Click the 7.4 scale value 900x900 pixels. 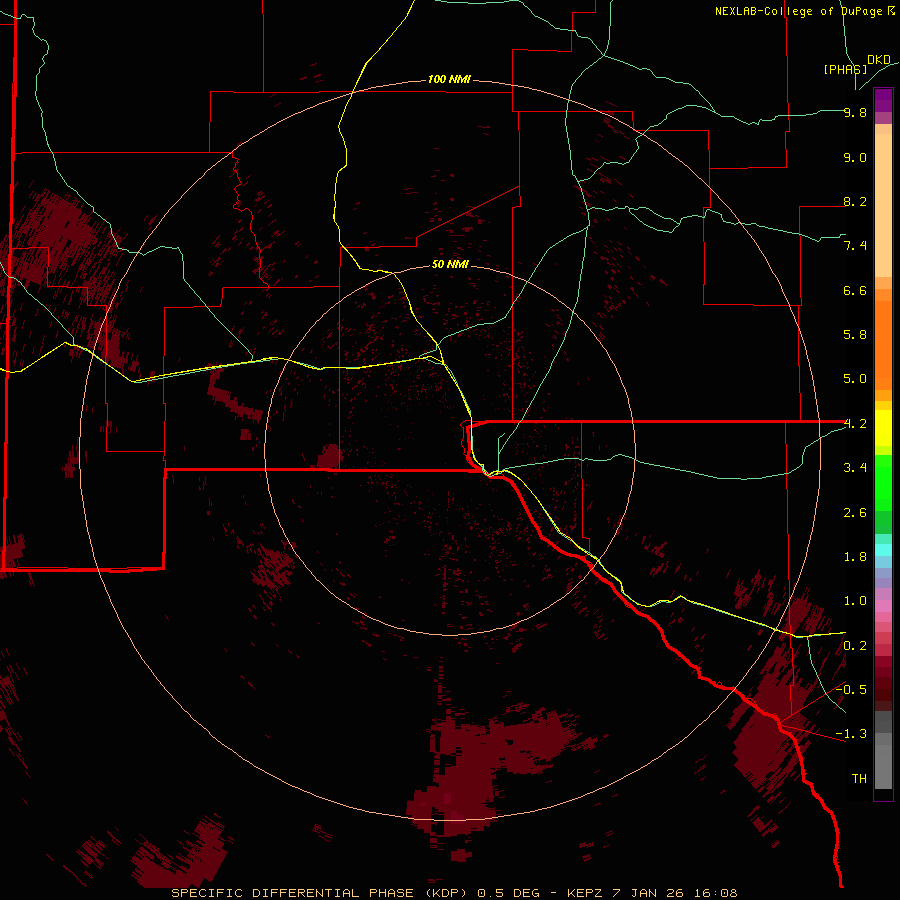click(x=855, y=246)
